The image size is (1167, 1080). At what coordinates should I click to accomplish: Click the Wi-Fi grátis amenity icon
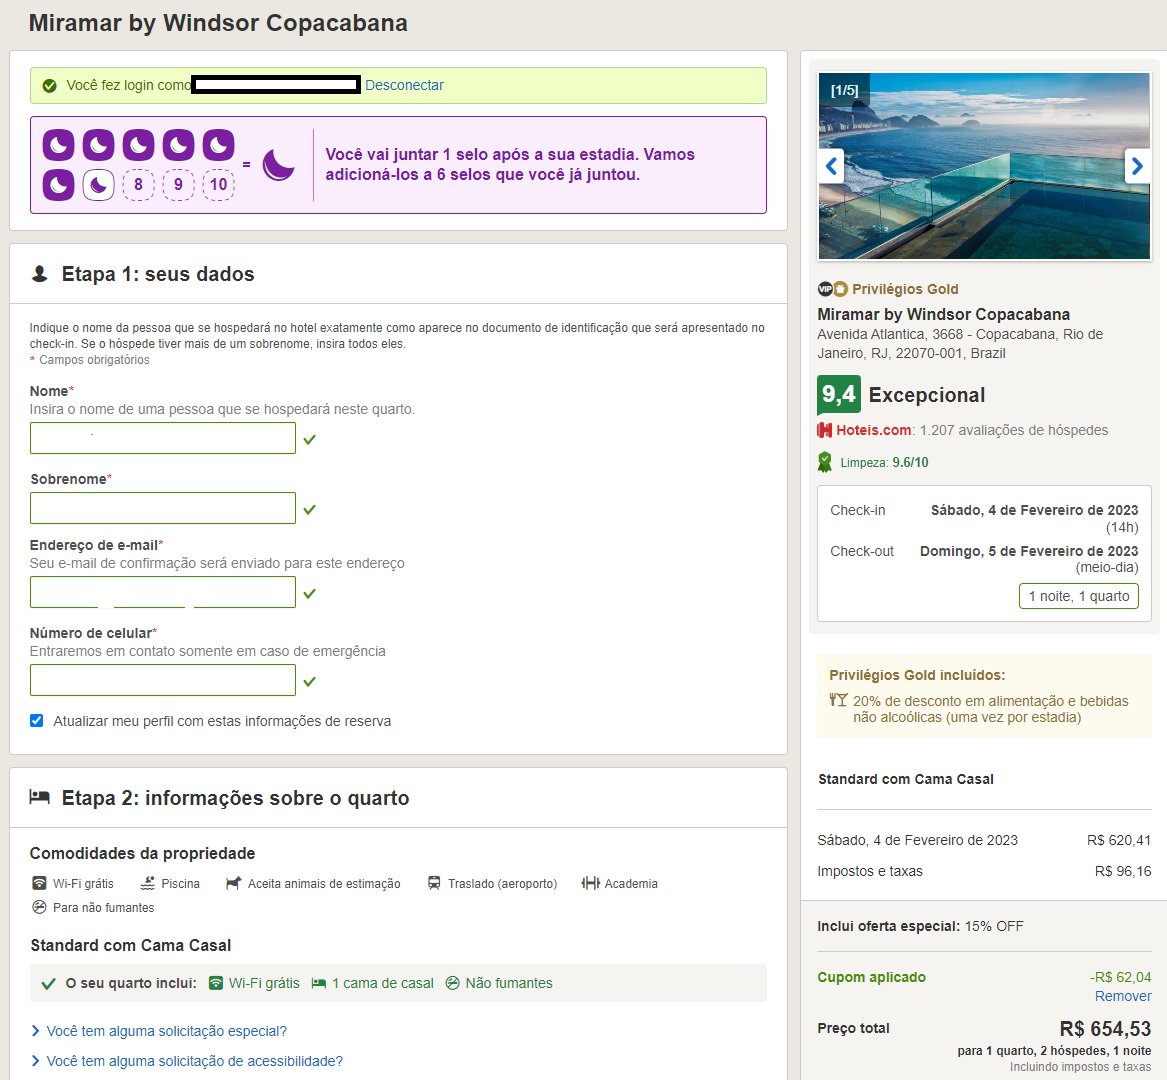pos(39,884)
